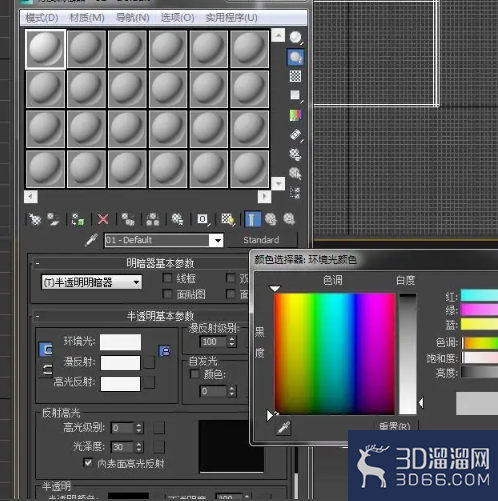This screenshot has width=498, height=501.
Task: Click the 红 color slider
Action: (479, 296)
